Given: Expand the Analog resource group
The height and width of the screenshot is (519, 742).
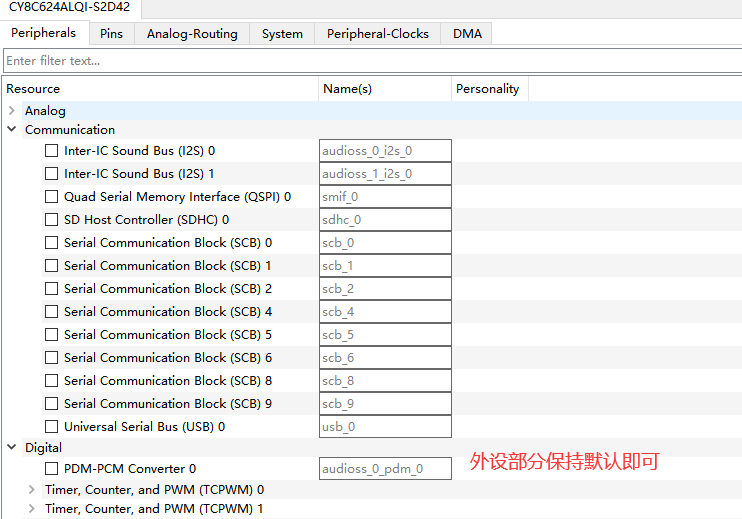Looking at the screenshot, I should (12, 111).
